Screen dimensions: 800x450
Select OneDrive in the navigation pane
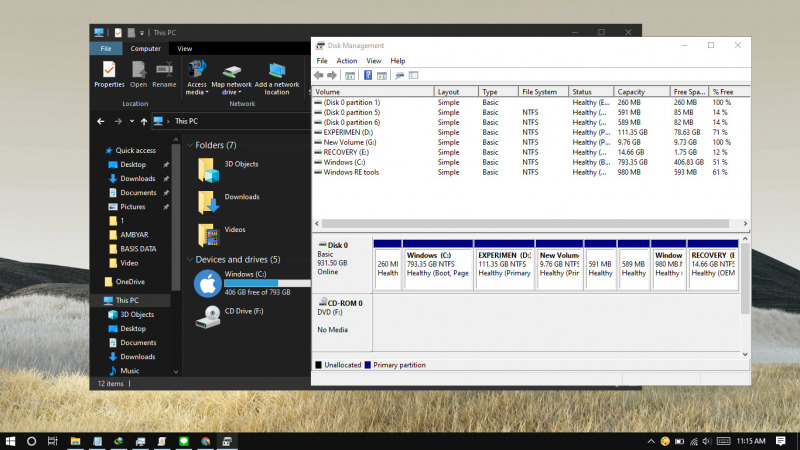pos(130,282)
